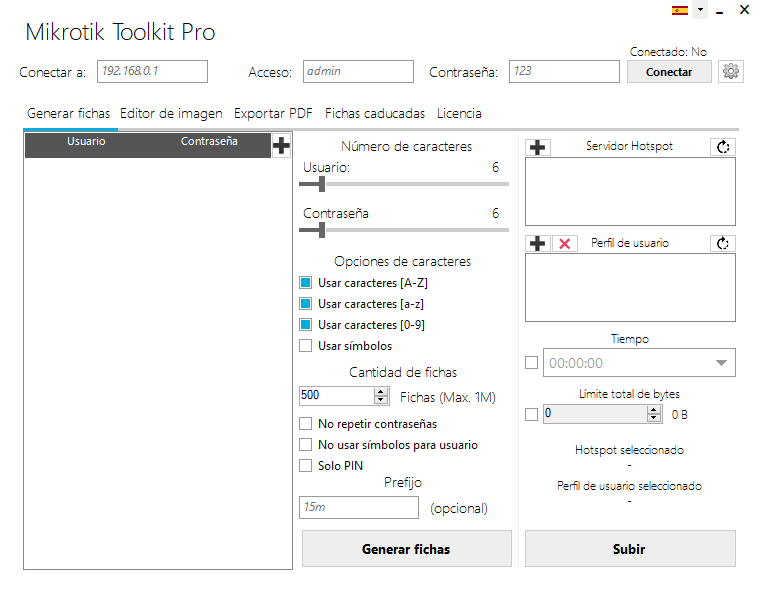Delete user profile with red X icon

tap(565, 243)
